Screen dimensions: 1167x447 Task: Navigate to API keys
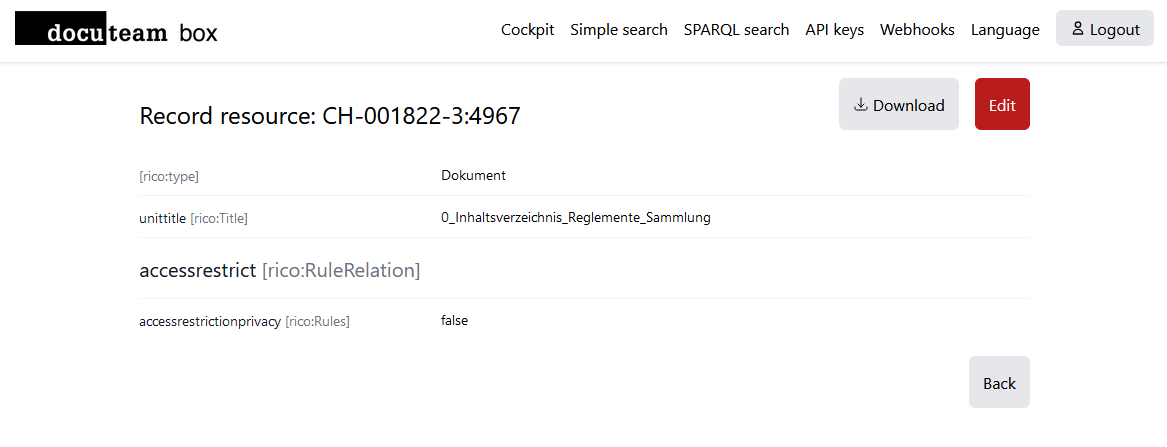(834, 30)
